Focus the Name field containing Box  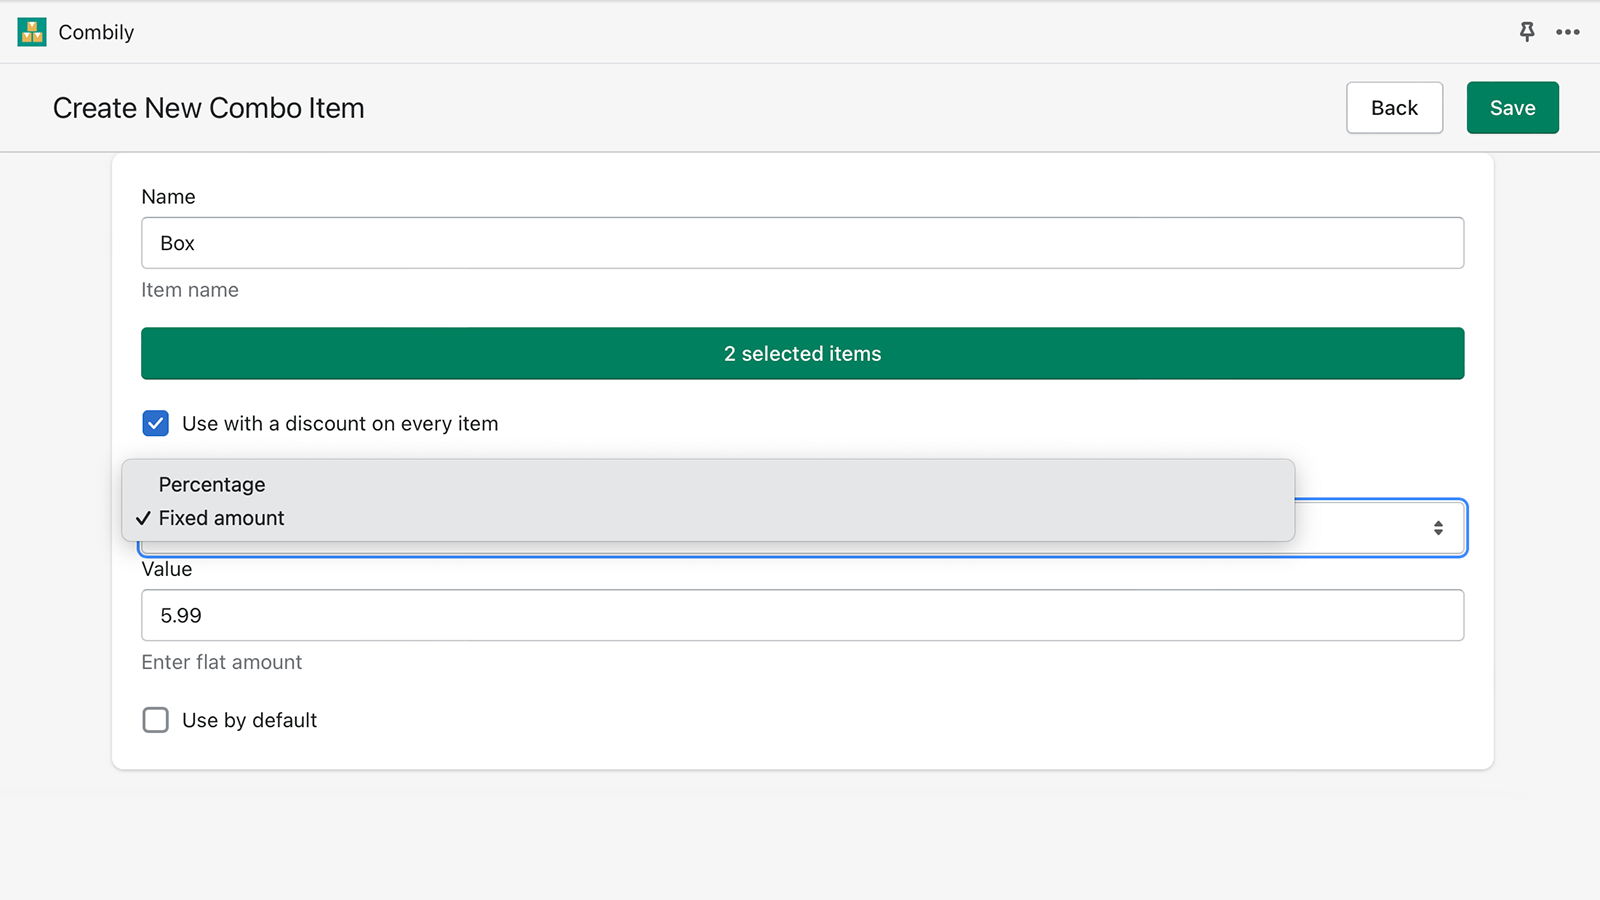802,243
